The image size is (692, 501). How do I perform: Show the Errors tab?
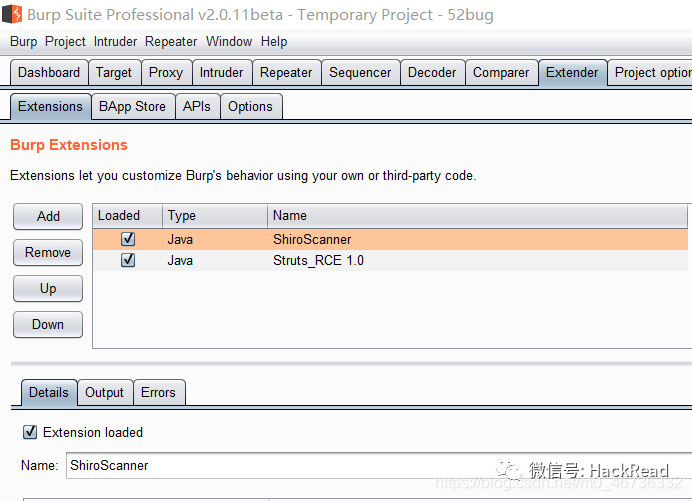(158, 392)
